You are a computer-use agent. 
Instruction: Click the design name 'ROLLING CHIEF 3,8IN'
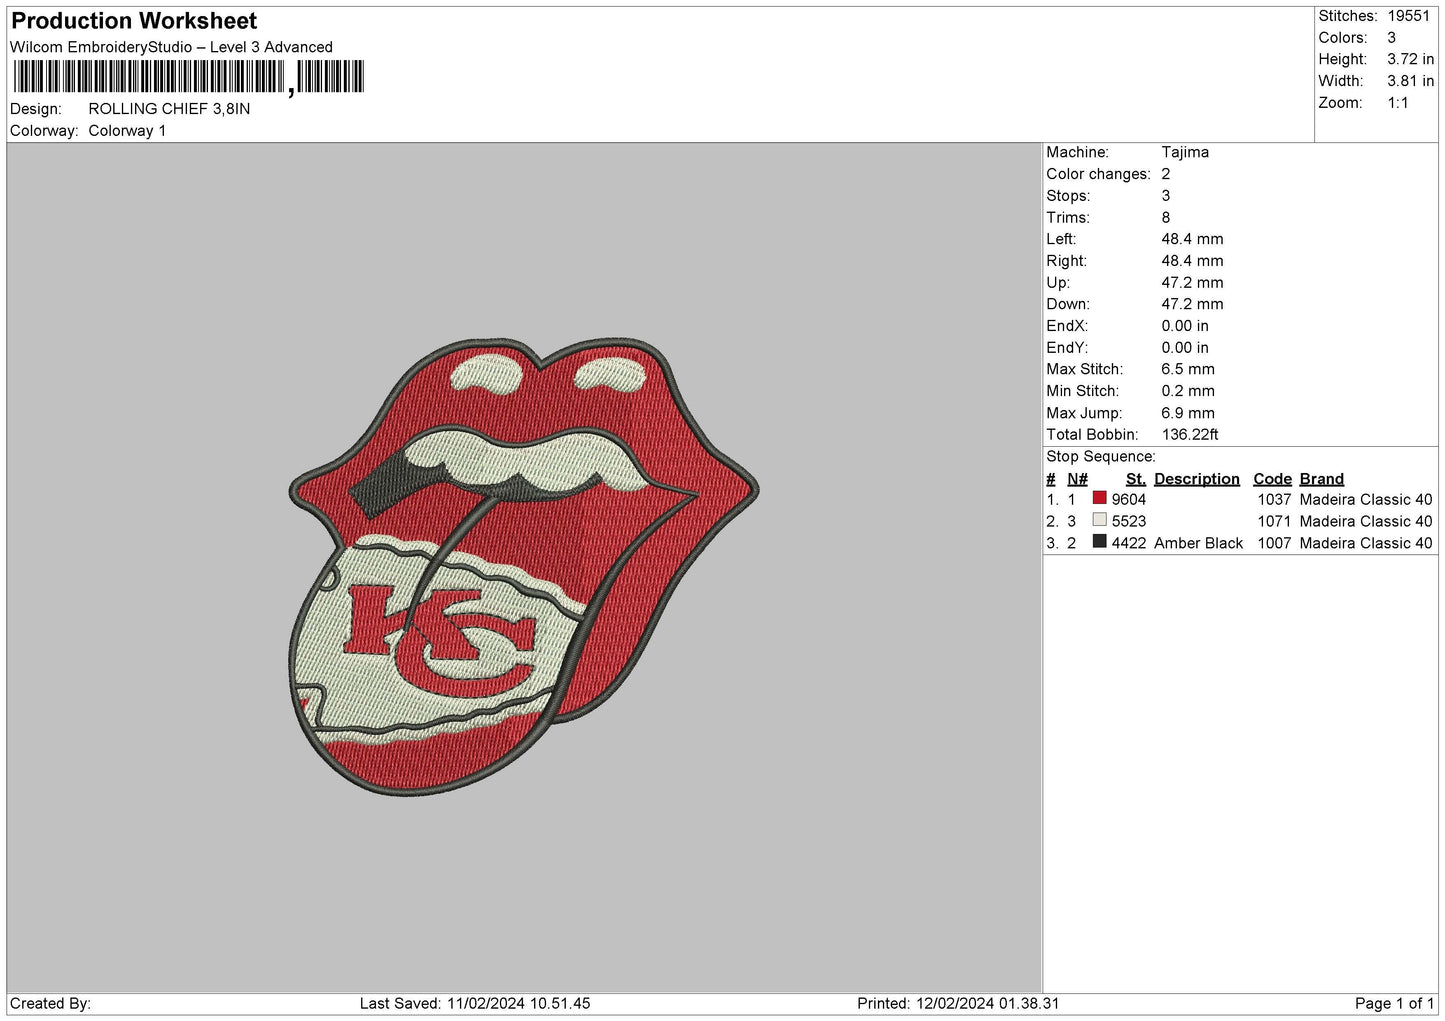point(169,109)
